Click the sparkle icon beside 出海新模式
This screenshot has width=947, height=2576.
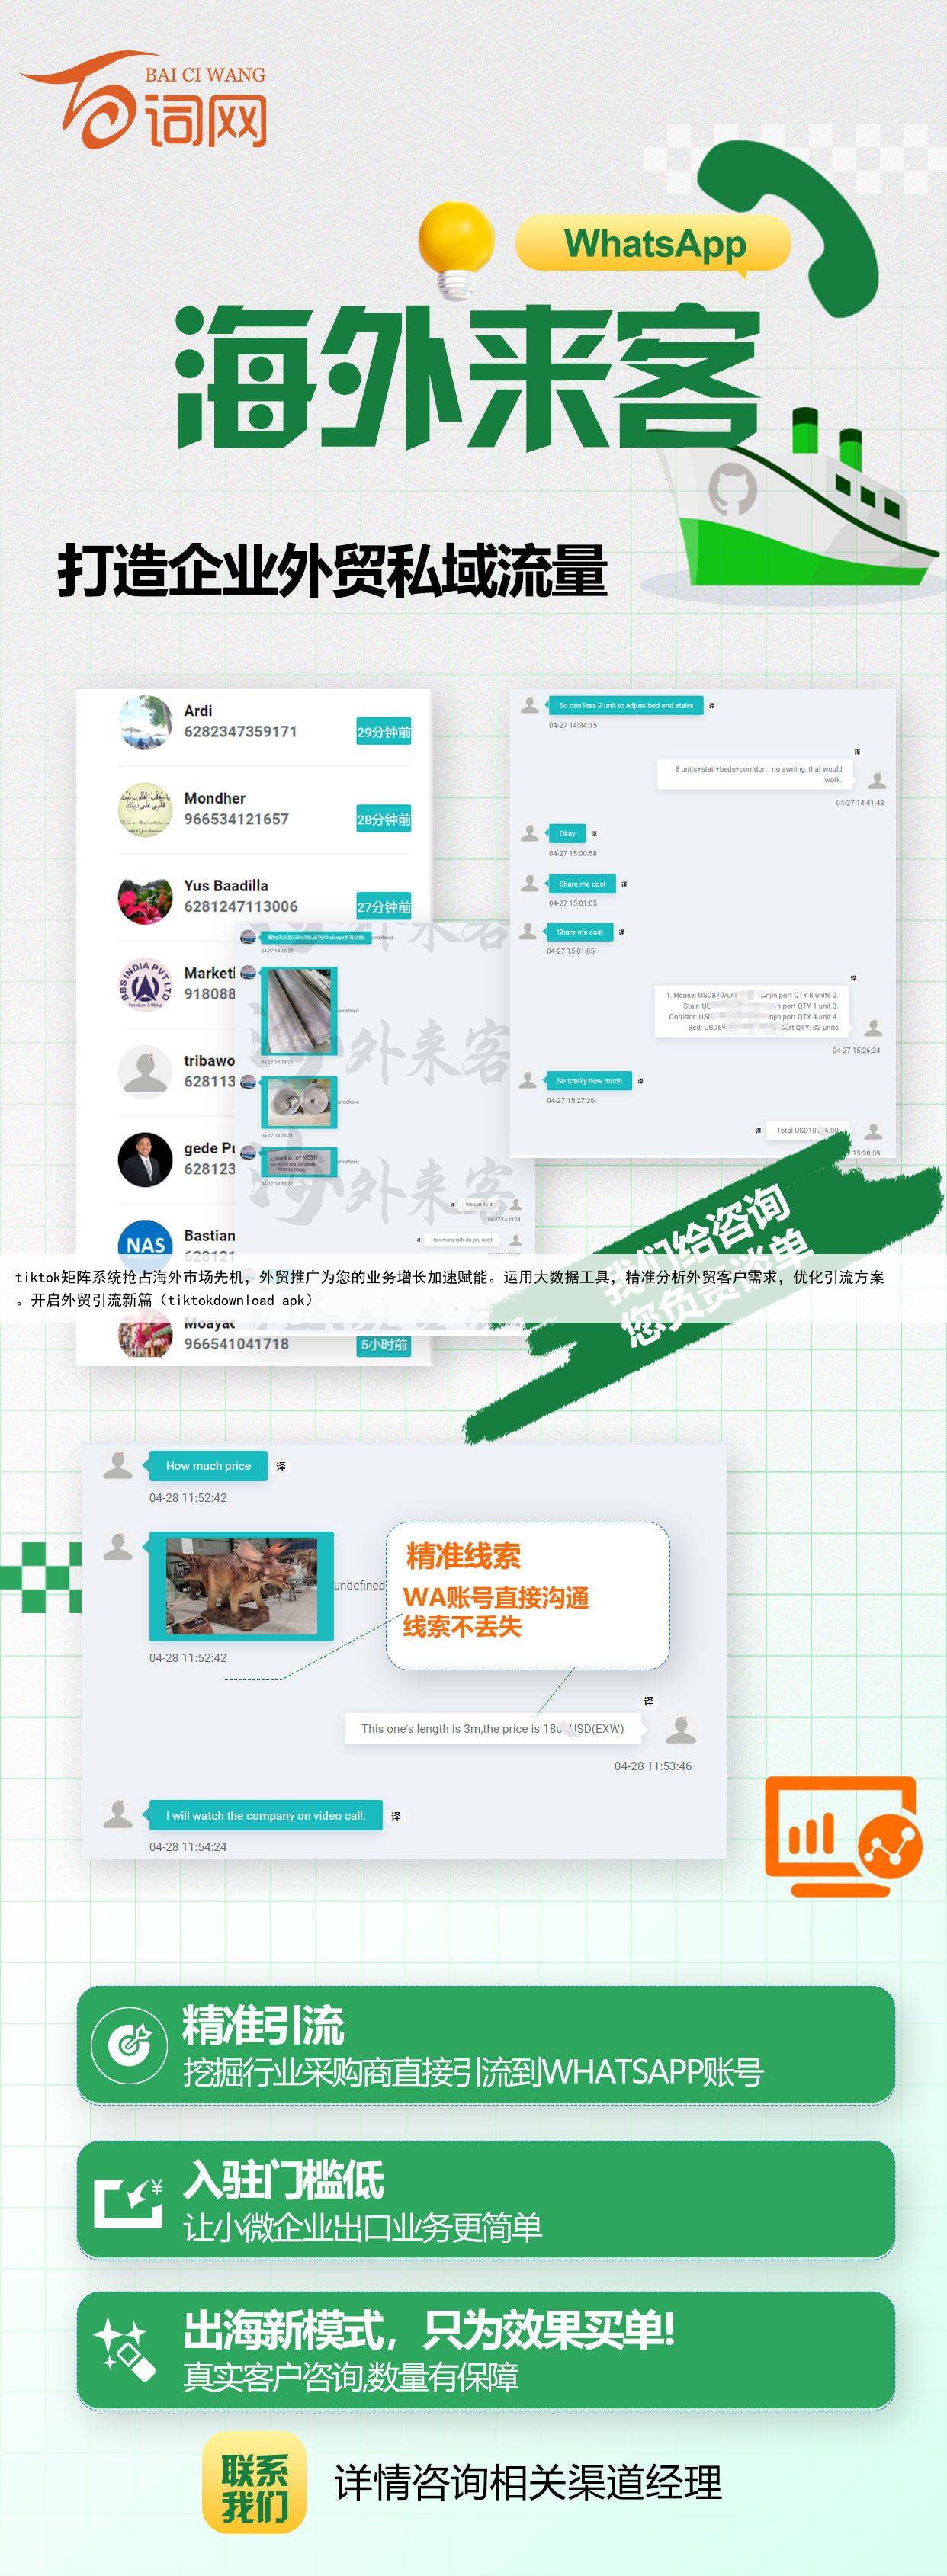coord(126,2351)
